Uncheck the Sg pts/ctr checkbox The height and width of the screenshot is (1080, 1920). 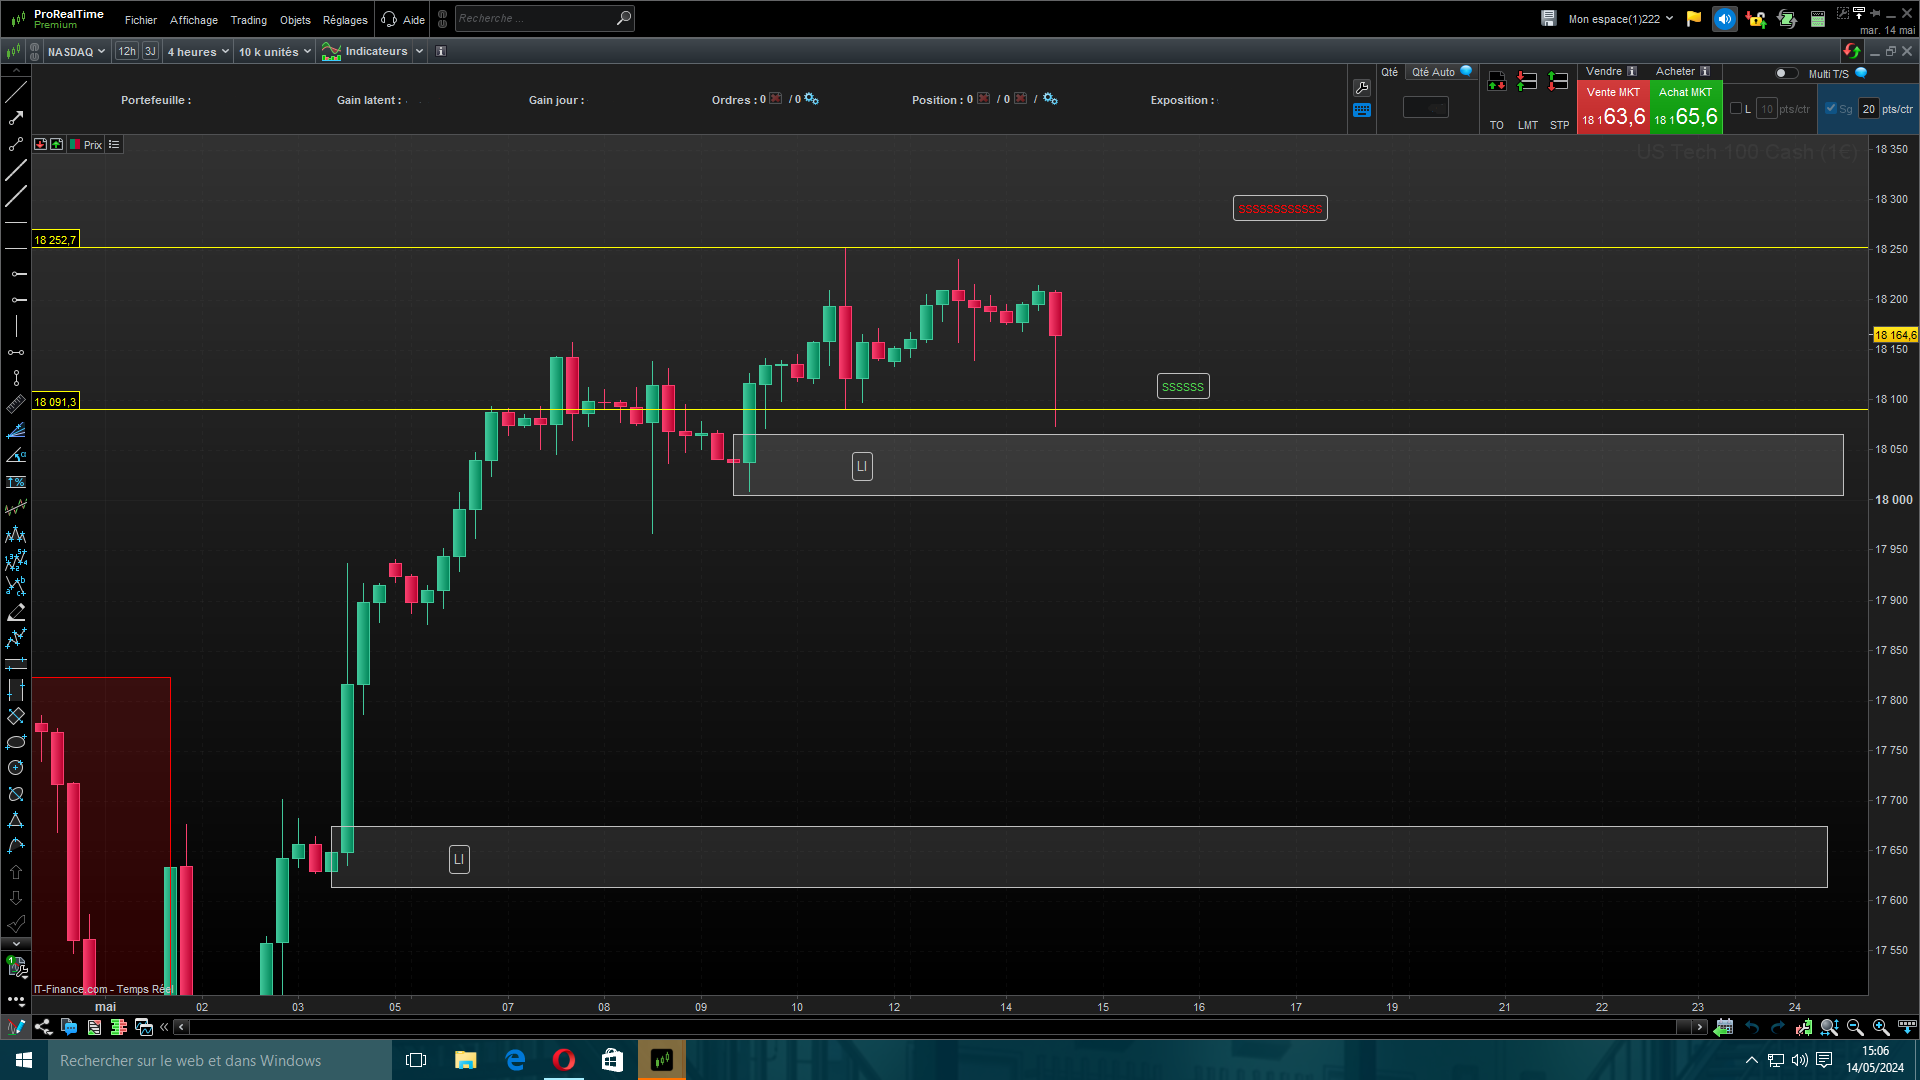(1831, 109)
